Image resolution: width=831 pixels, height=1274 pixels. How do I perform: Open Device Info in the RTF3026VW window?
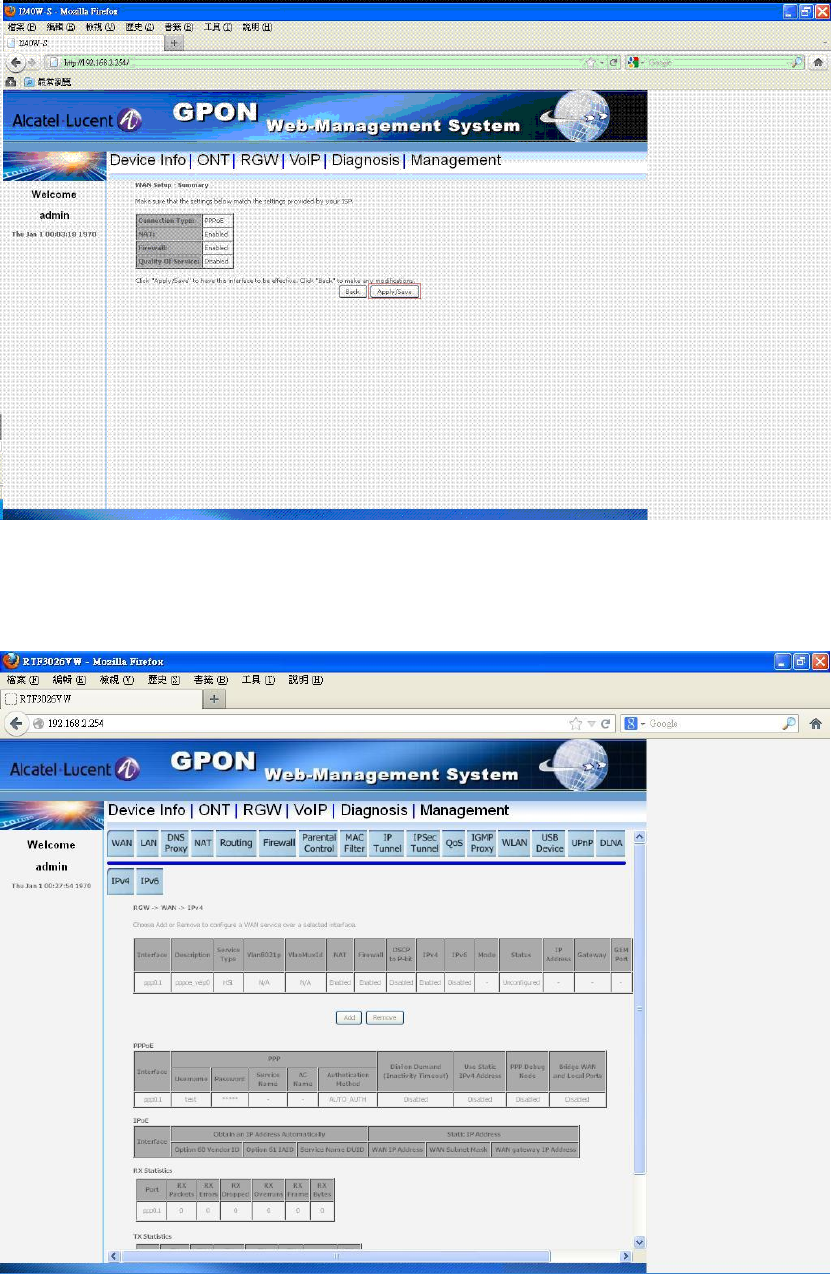click(146, 810)
